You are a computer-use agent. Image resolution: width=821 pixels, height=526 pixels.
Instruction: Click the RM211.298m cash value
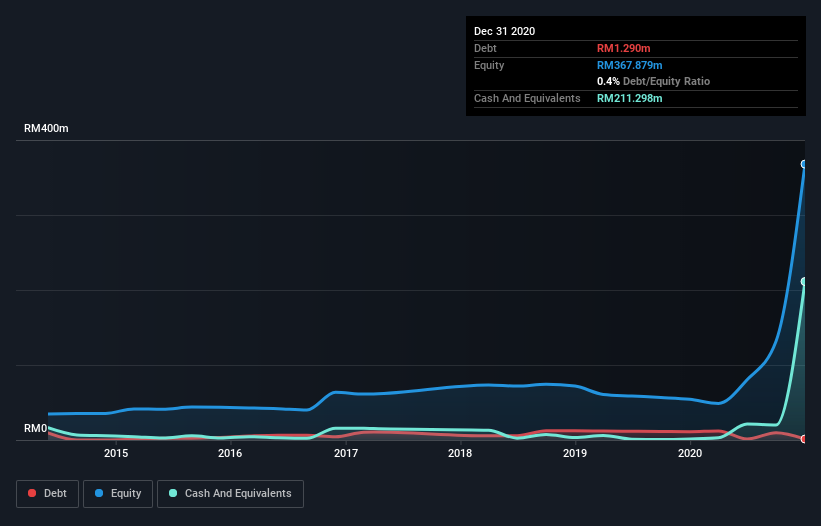[x=629, y=98]
